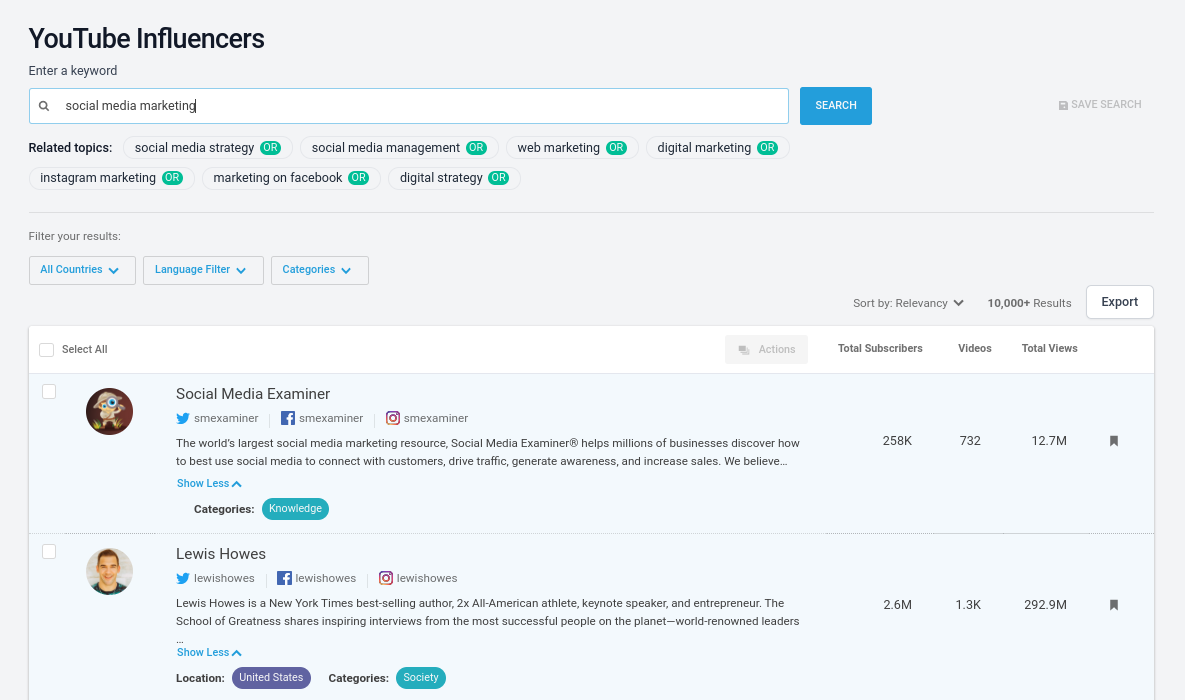Tick the Lewis Howes row checkbox
The width and height of the screenshot is (1185, 700).
click(x=49, y=552)
